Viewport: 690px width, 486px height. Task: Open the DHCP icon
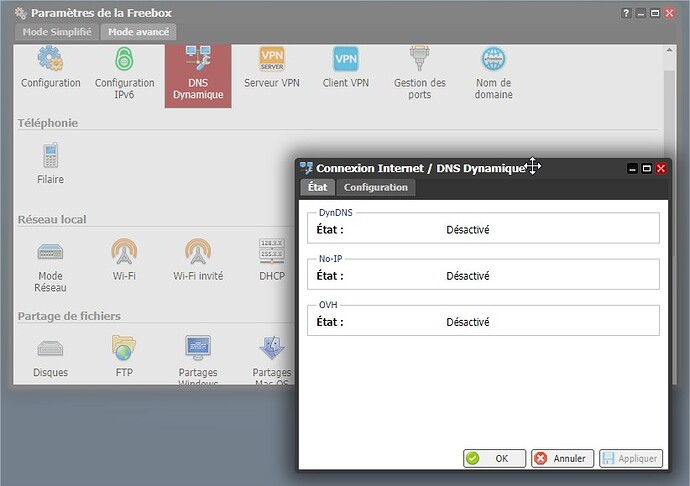pyautogui.click(x=272, y=251)
